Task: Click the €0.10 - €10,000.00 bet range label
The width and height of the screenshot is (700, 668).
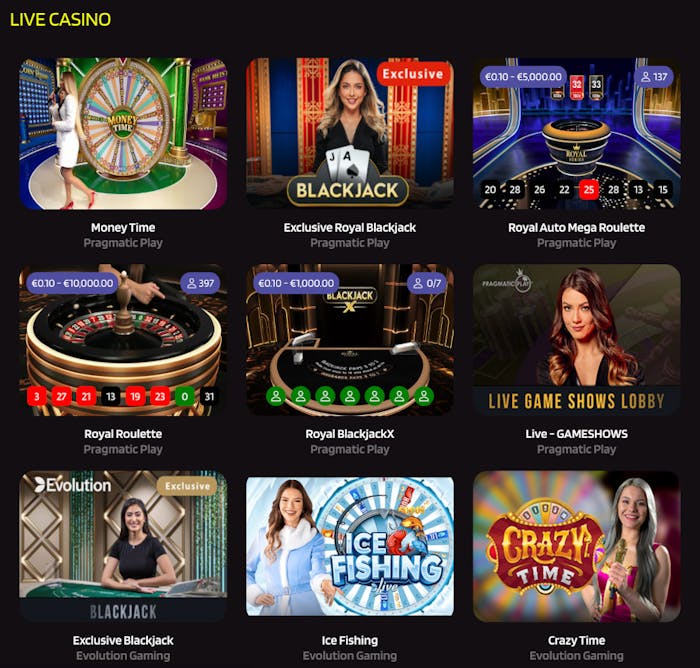Action: tap(72, 283)
